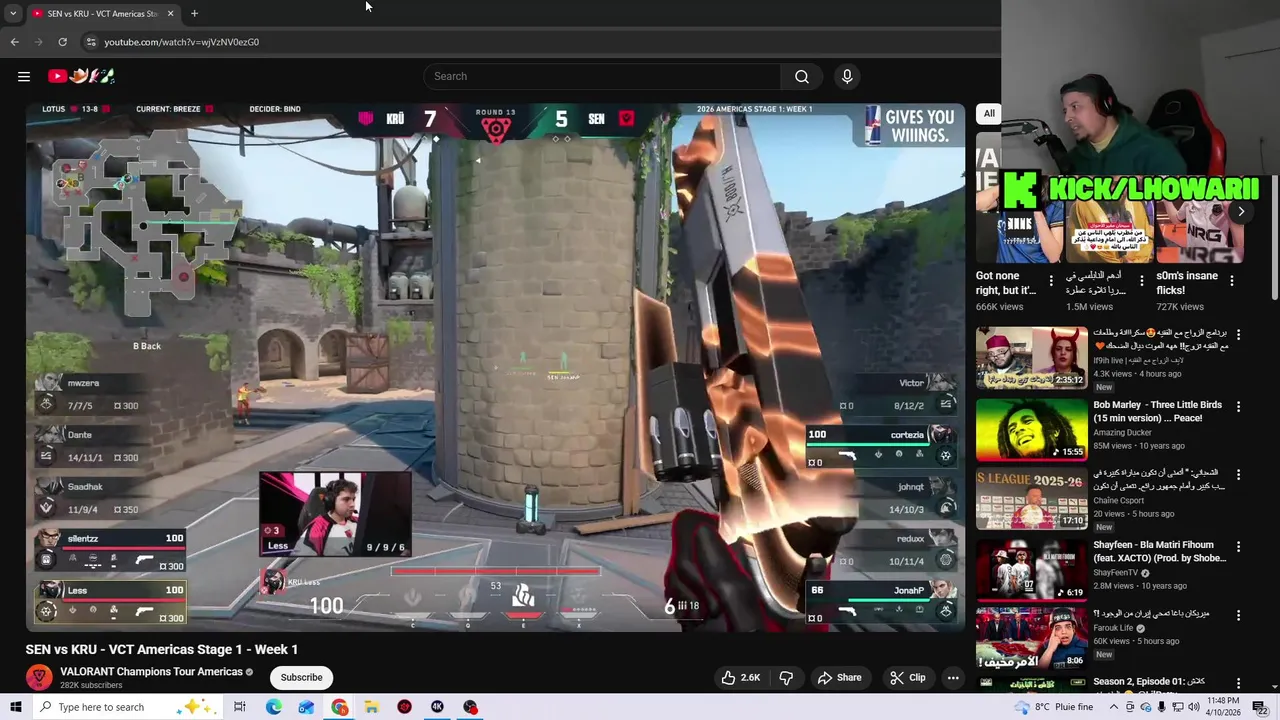
Task: Open Task View on the taskbar
Action: coord(240,707)
